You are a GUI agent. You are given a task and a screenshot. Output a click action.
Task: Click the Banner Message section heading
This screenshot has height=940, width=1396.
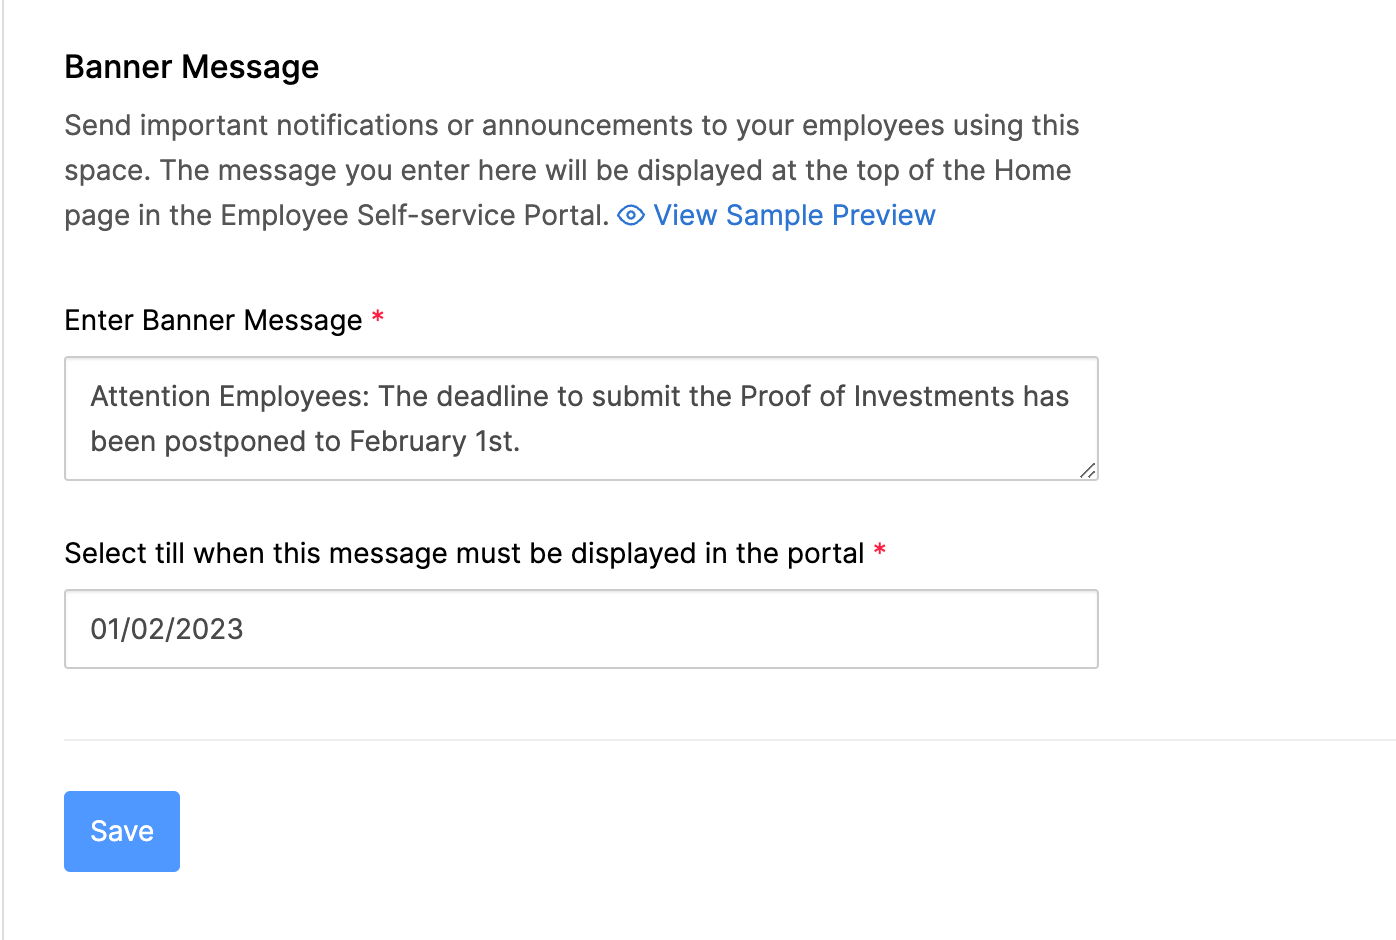tap(192, 67)
